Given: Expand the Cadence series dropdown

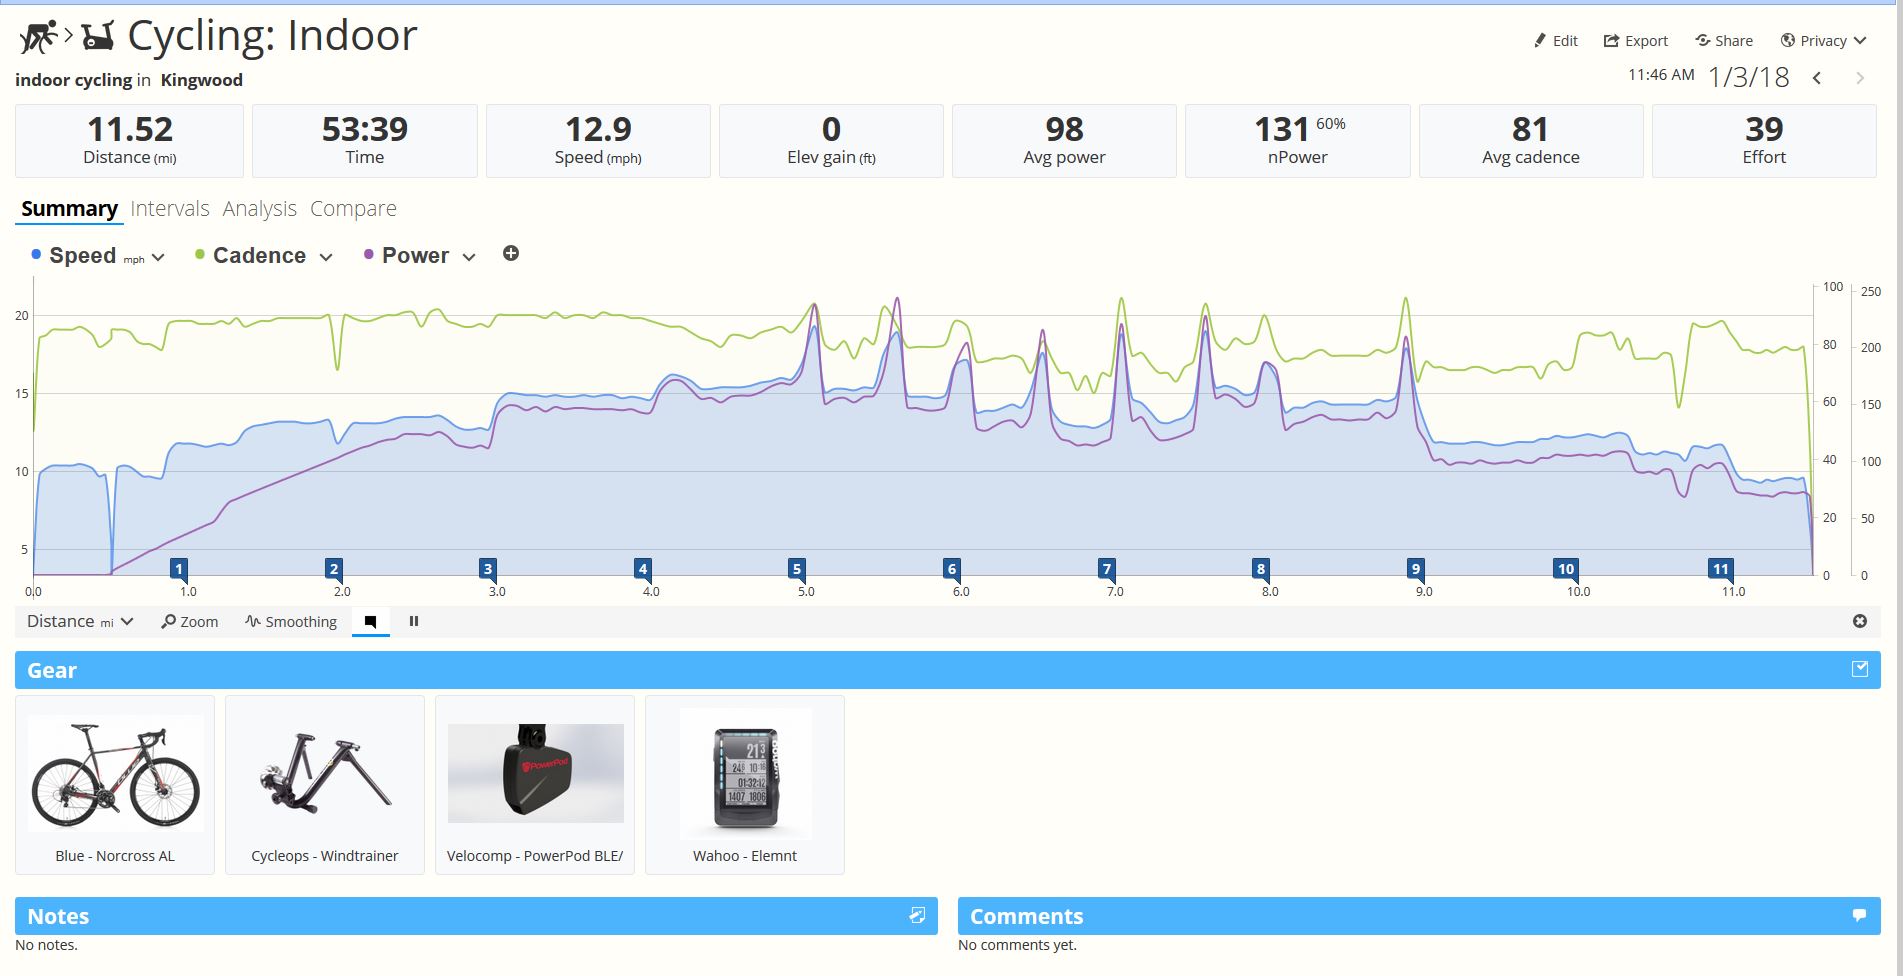Looking at the screenshot, I should tap(326, 257).
